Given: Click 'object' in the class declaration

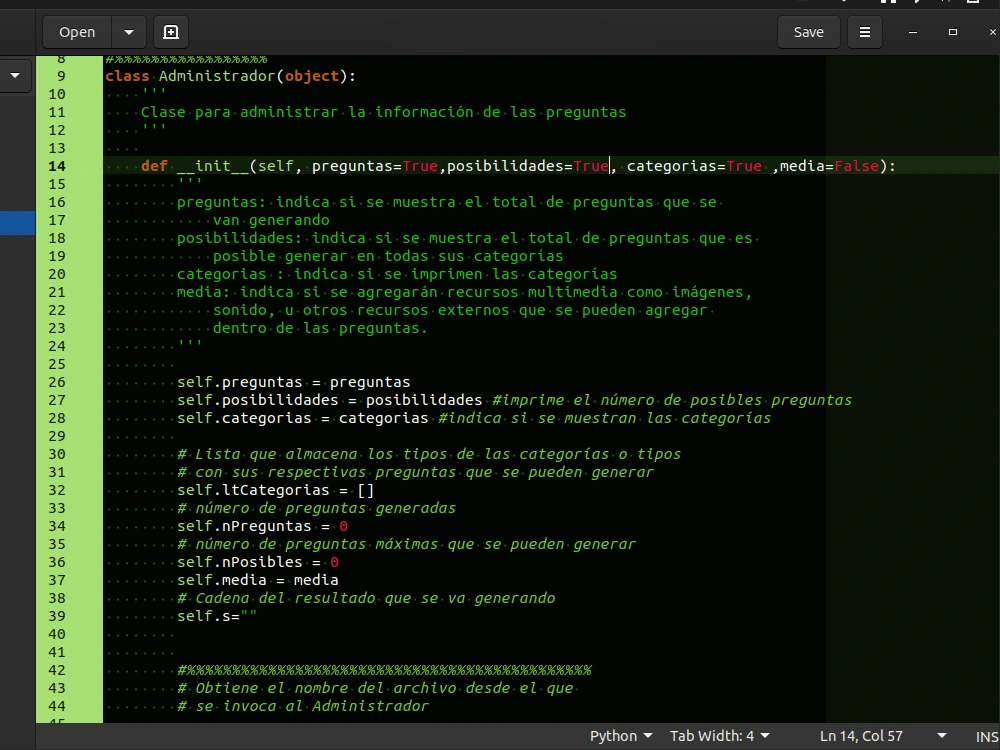Looking at the screenshot, I should (312, 76).
